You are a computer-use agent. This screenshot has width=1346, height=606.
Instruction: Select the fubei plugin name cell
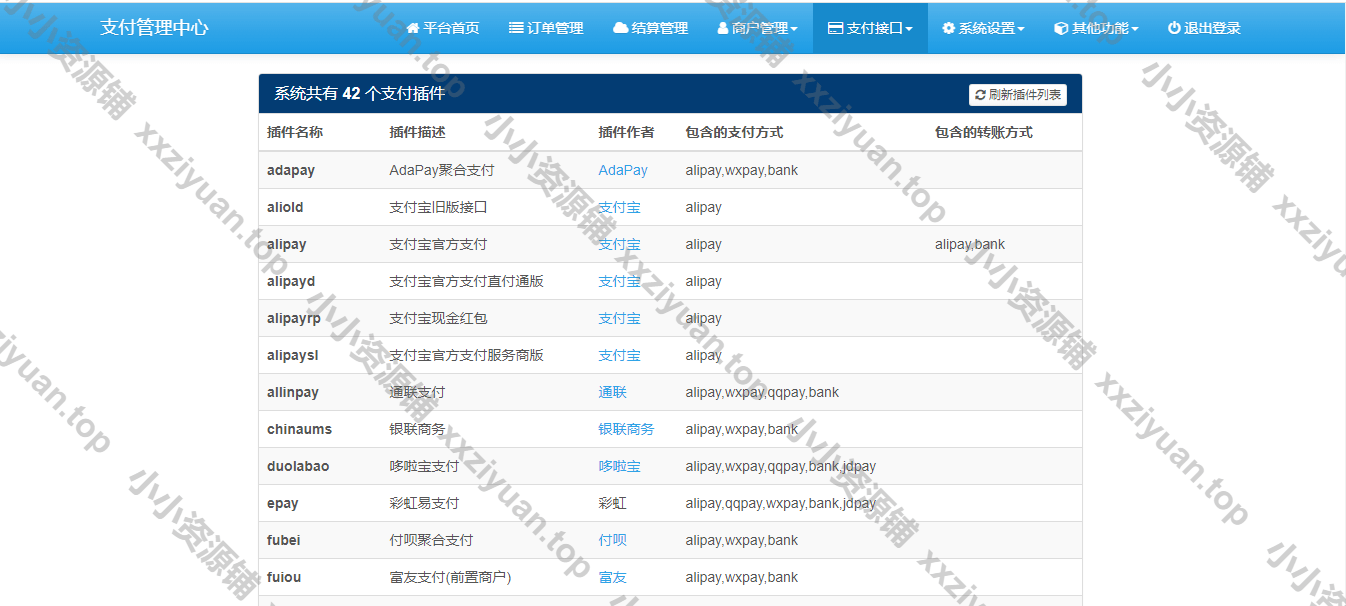coord(284,540)
